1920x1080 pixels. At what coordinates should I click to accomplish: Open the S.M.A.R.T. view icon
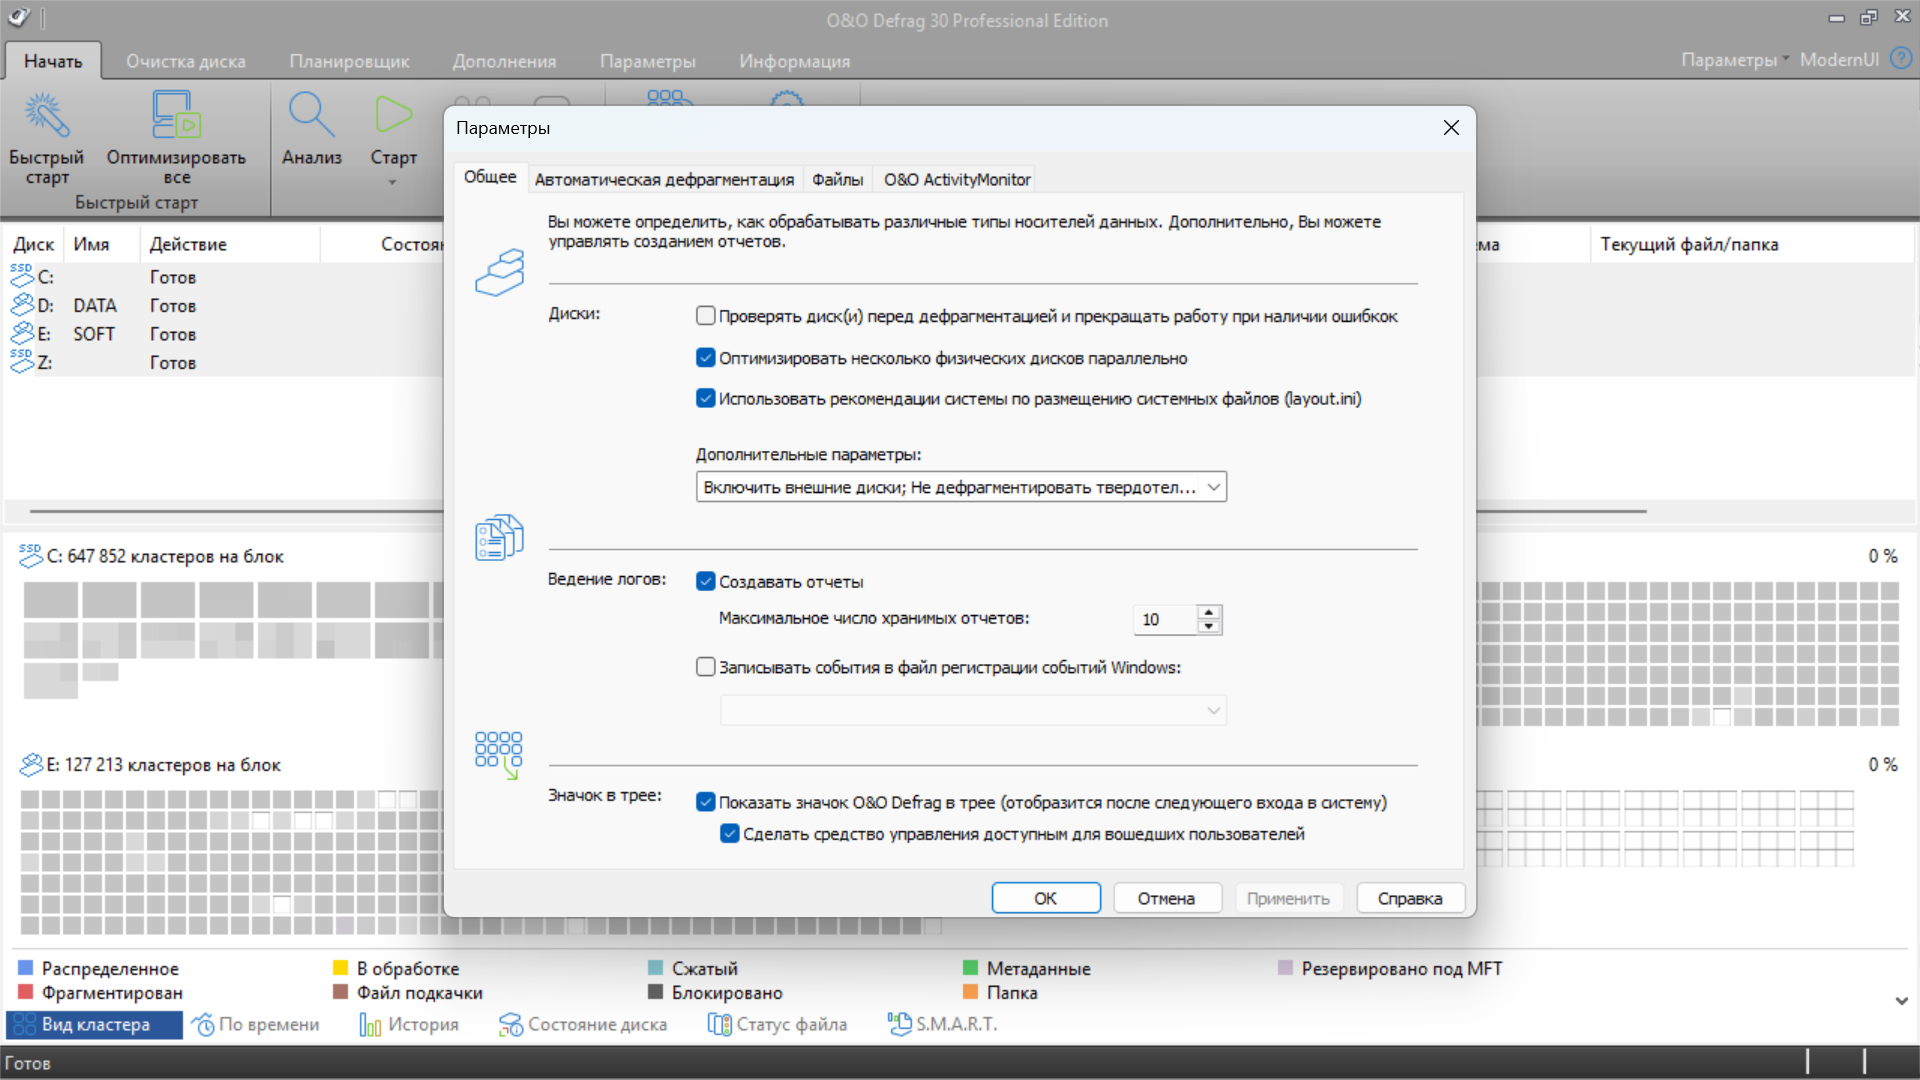point(899,1024)
